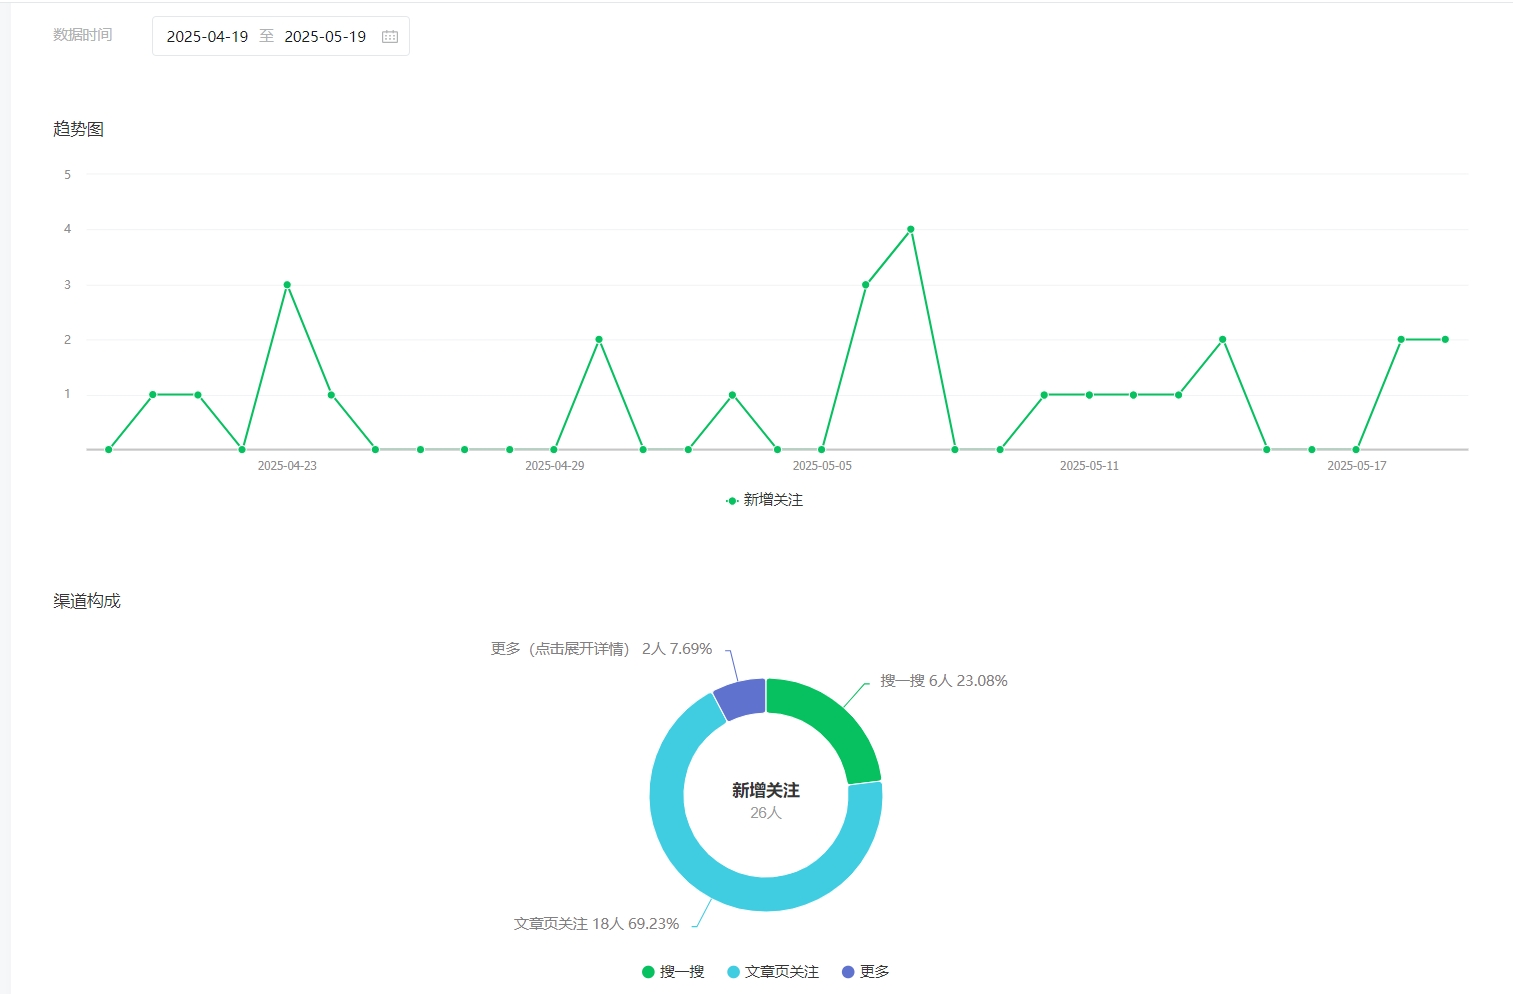Expand 更多（点击展开详情）2人 7.69% label
This screenshot has height=994, width=1513.
coord(601,649)
